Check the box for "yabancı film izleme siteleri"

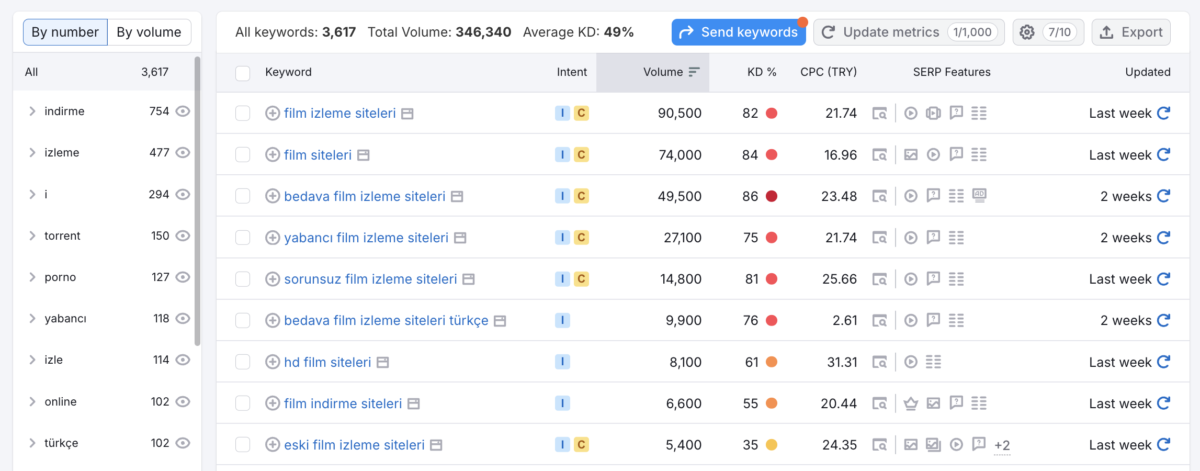[243, 238]
